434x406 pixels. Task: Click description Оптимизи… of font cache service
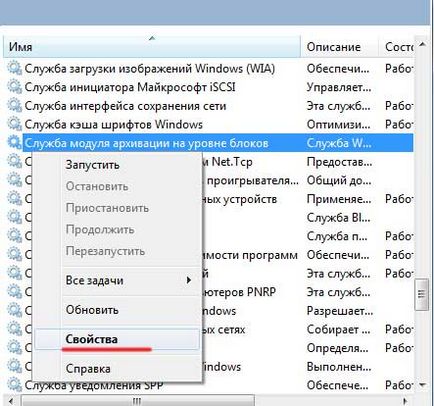point(338,124)
